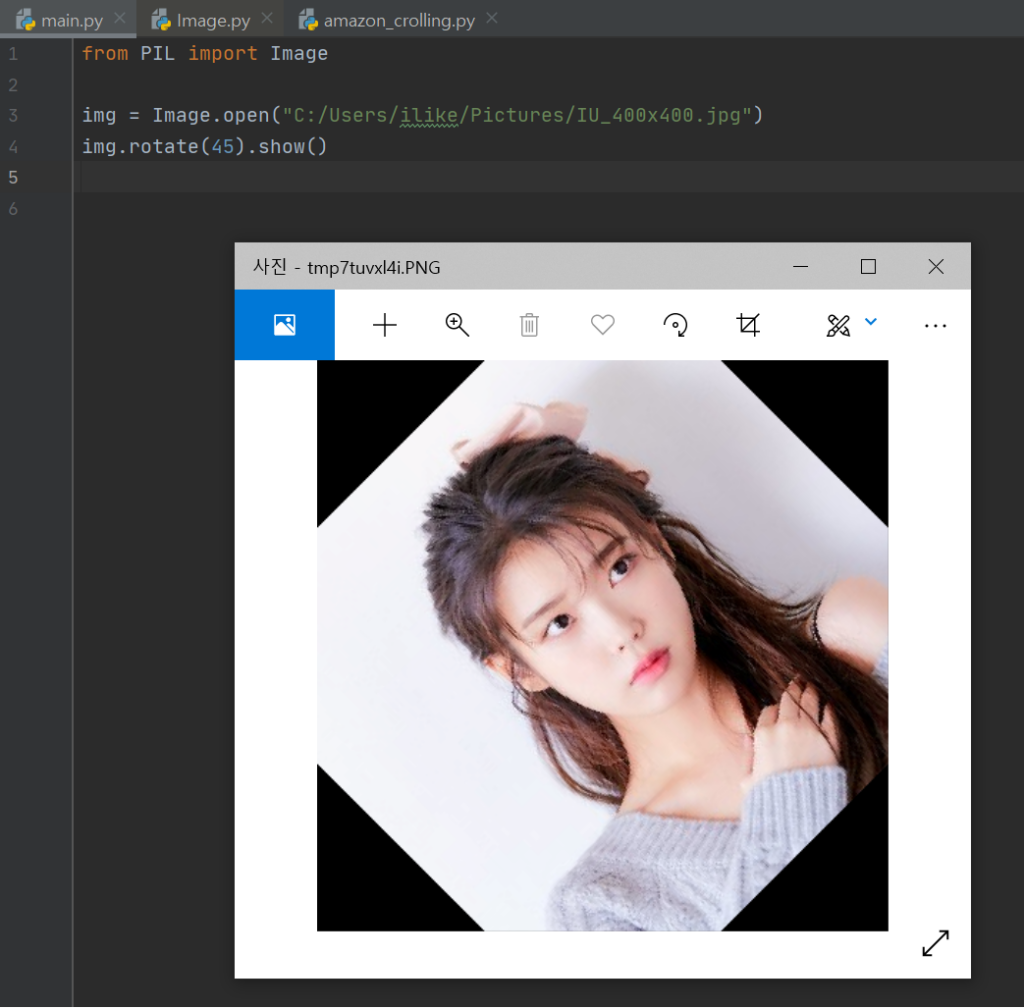Switch to the amazon_crolling.py tab
The width and height of the screenshot is (1024, 1008).
click(398, 21)
